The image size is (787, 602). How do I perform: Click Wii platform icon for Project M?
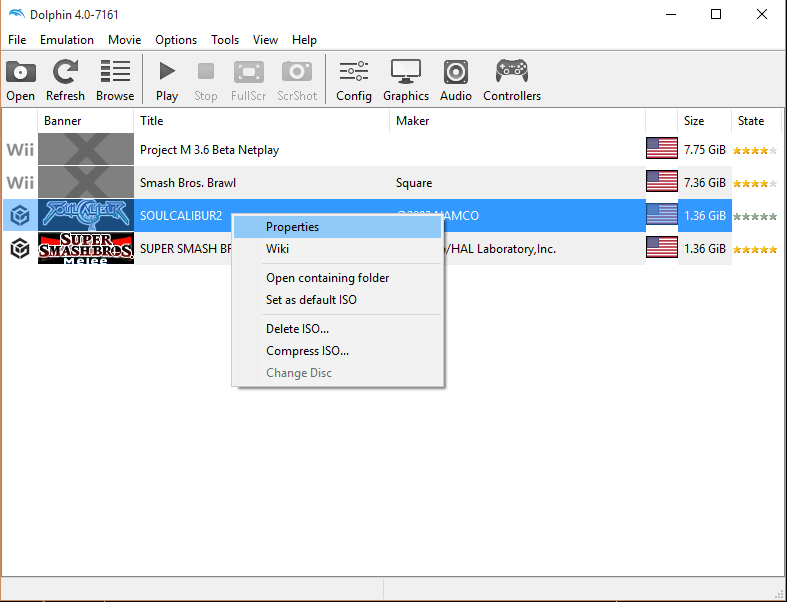tap(20, 150)
